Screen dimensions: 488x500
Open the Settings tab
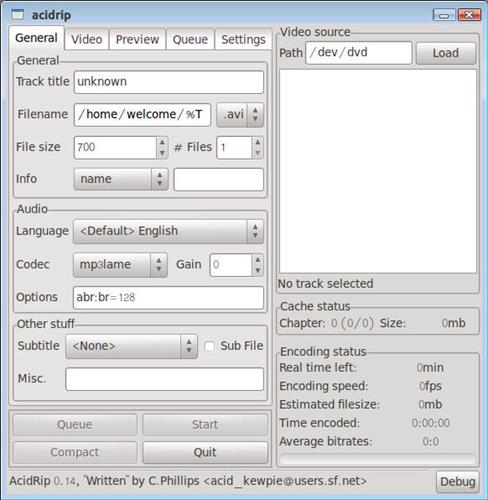click(x=243, y=39)
